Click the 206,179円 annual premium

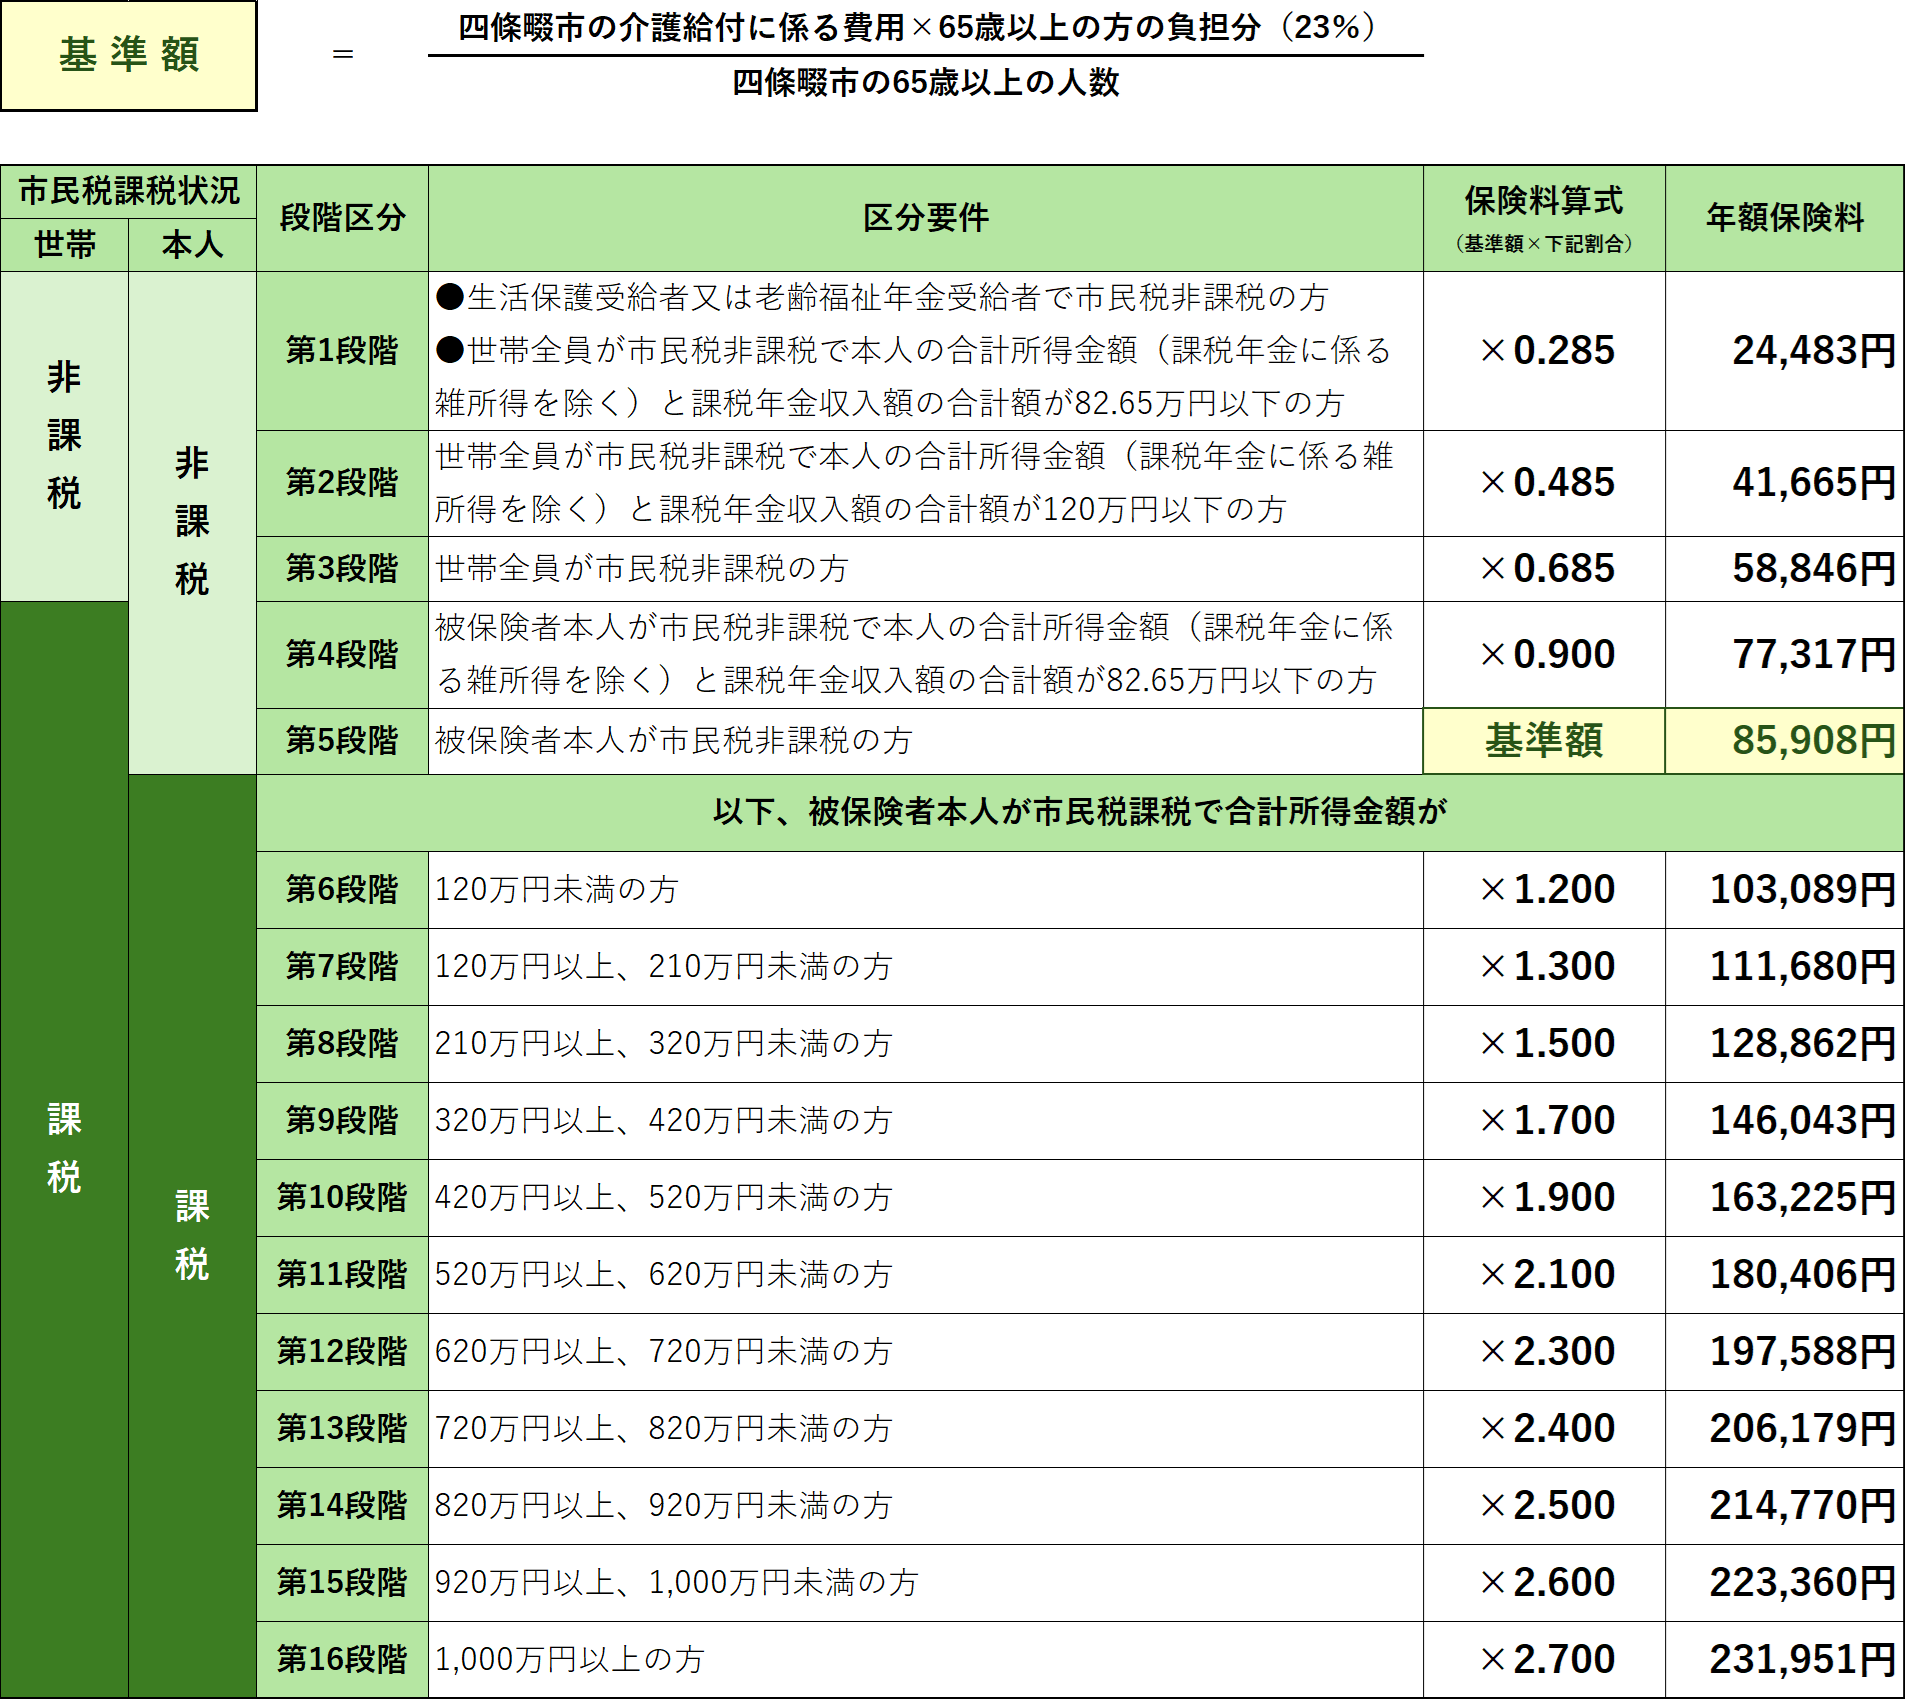pos(1785,1429)
